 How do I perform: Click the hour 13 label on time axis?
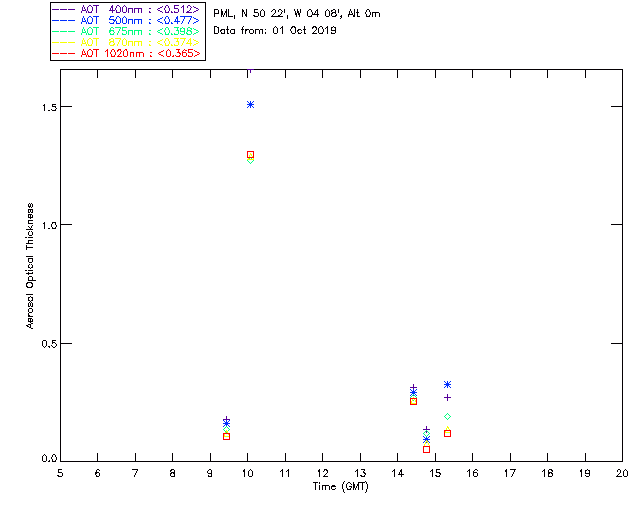coord(360,473)
